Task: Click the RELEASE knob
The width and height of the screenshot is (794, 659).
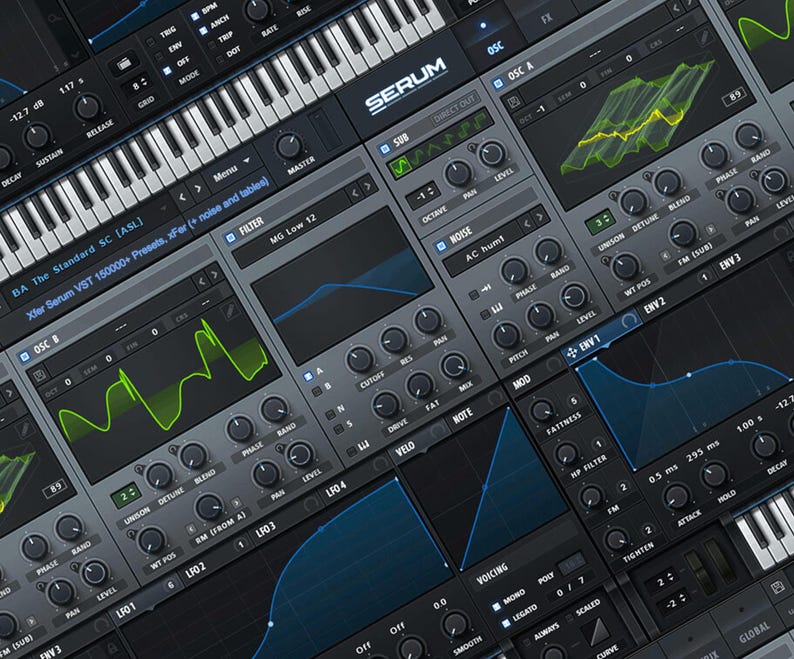Action: pos(87,107)
